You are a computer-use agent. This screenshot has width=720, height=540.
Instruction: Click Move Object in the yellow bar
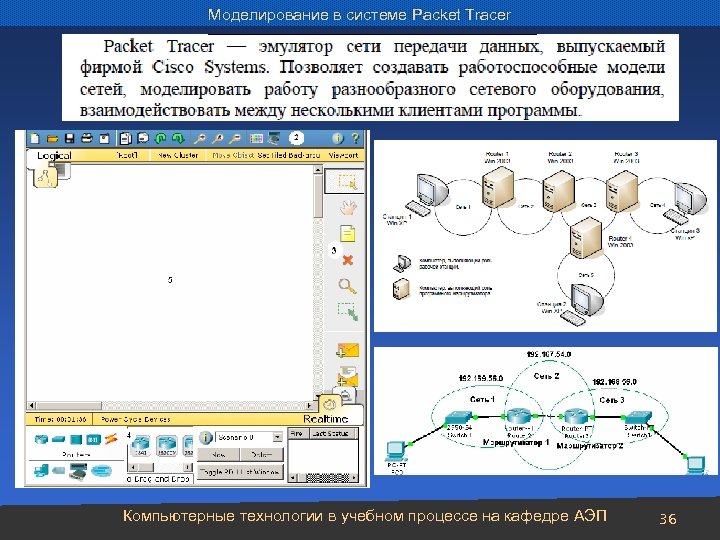233,155
